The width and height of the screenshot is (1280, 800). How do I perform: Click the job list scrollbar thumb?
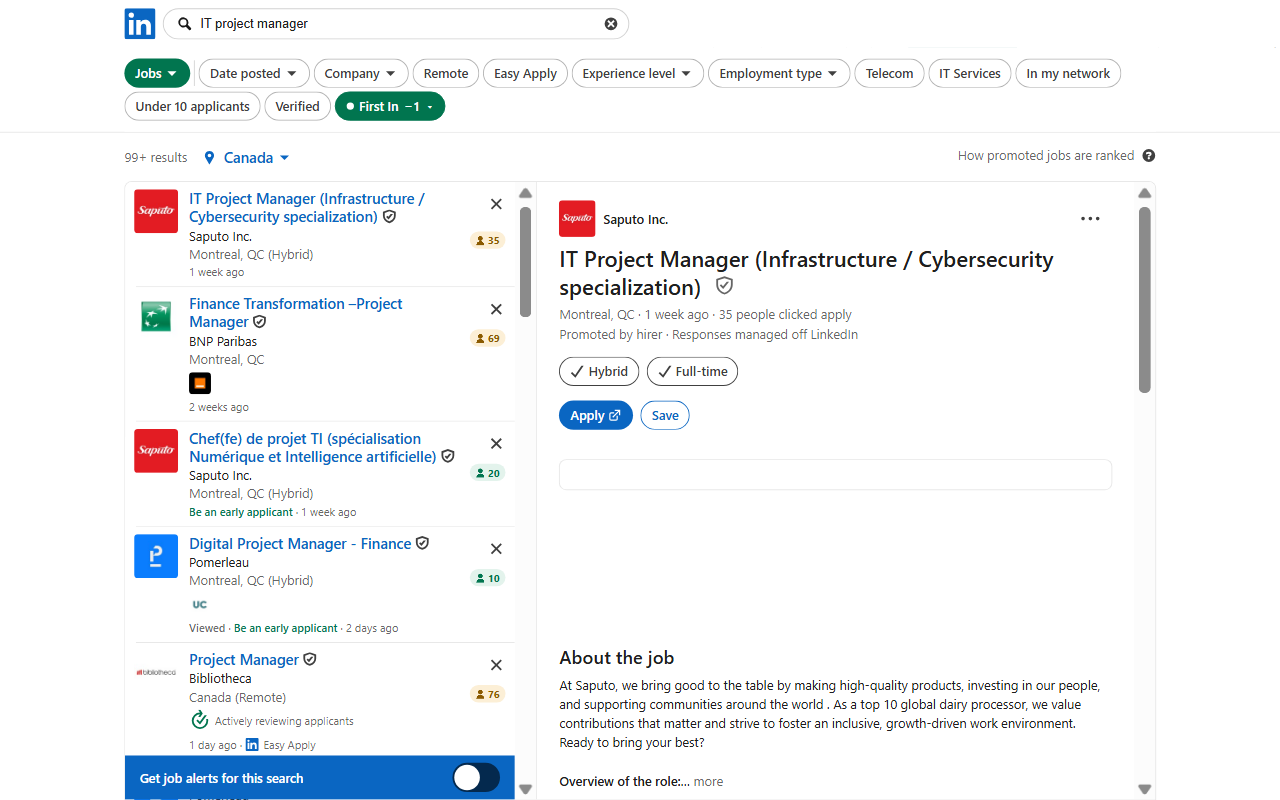(525, 262)
